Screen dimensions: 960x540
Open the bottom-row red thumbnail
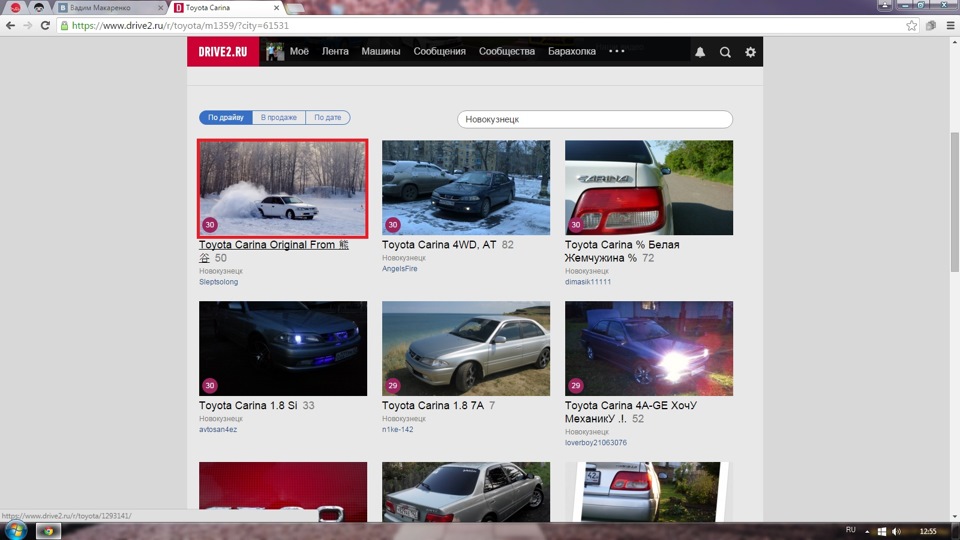point(283,492)
